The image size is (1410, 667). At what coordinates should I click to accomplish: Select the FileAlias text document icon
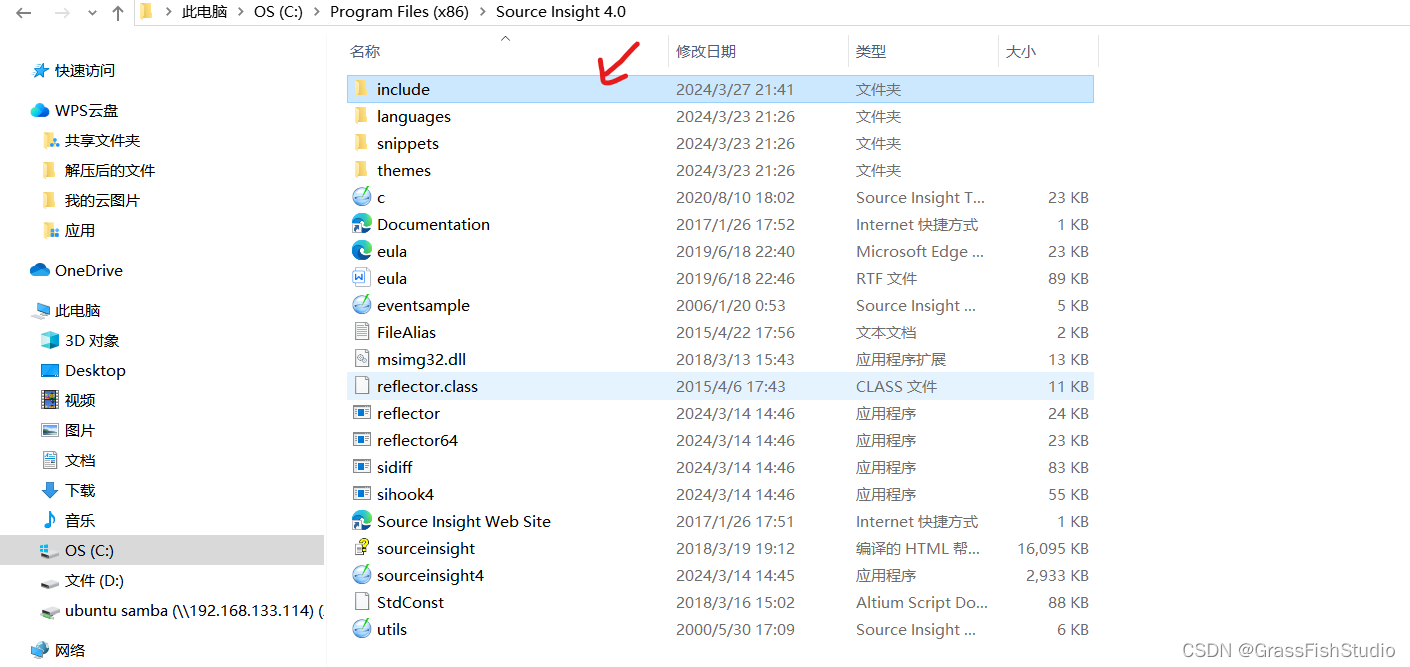point(361,332)
